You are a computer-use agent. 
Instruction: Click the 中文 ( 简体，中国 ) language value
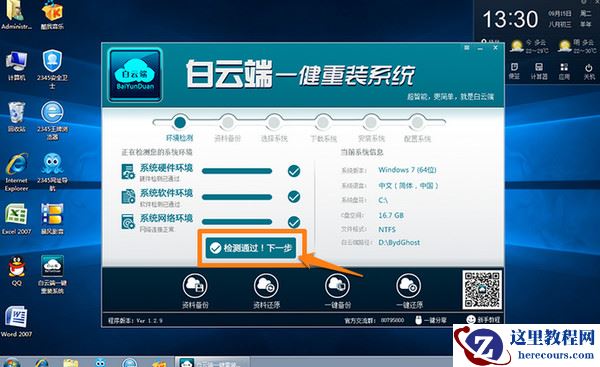coord(408,186)
